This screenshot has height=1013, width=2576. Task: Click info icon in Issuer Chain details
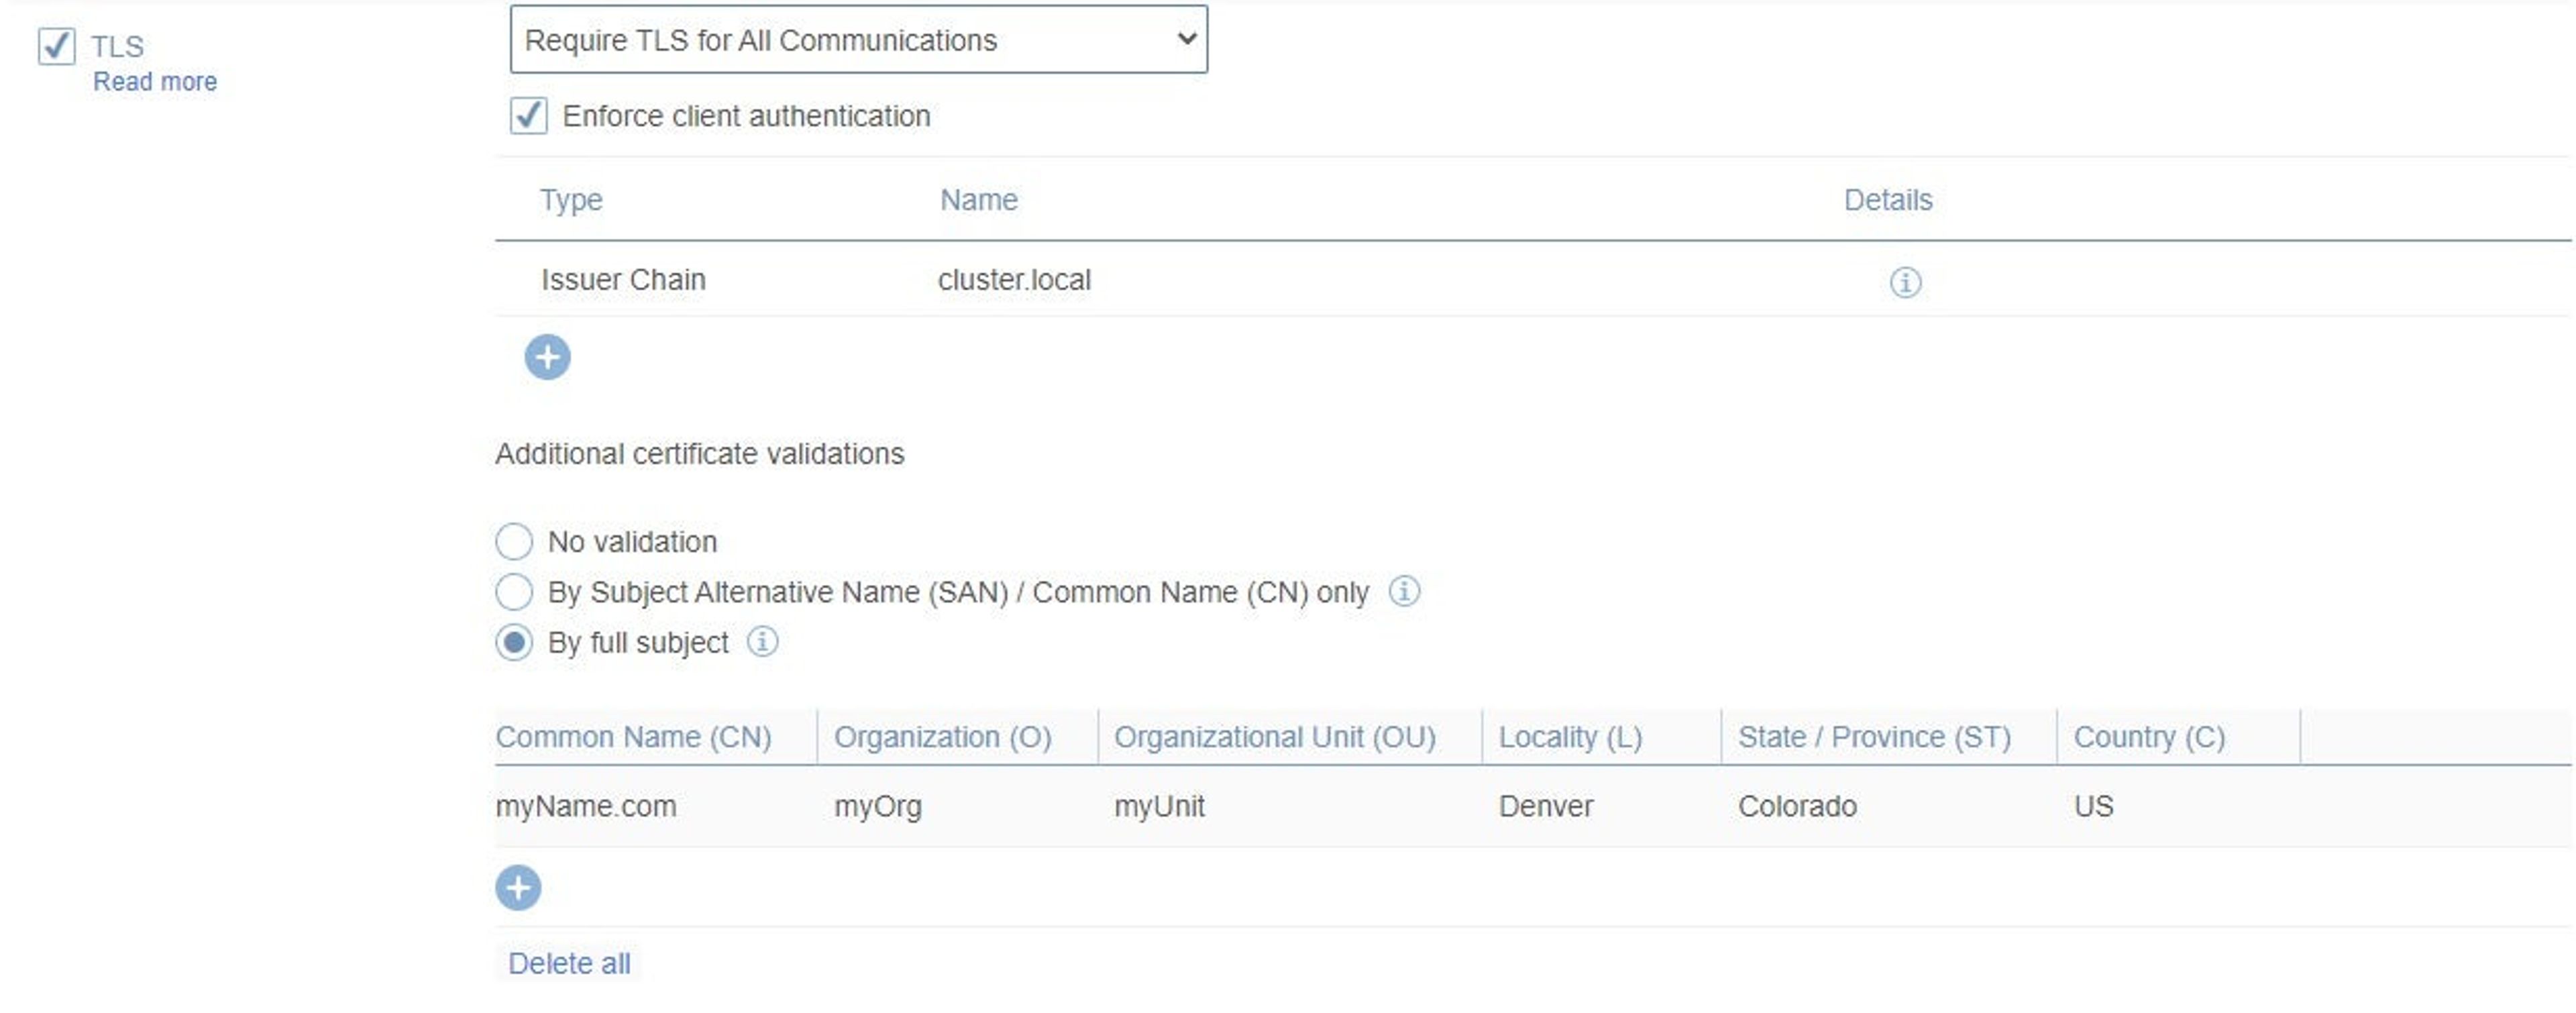[x=1904, y=282]
